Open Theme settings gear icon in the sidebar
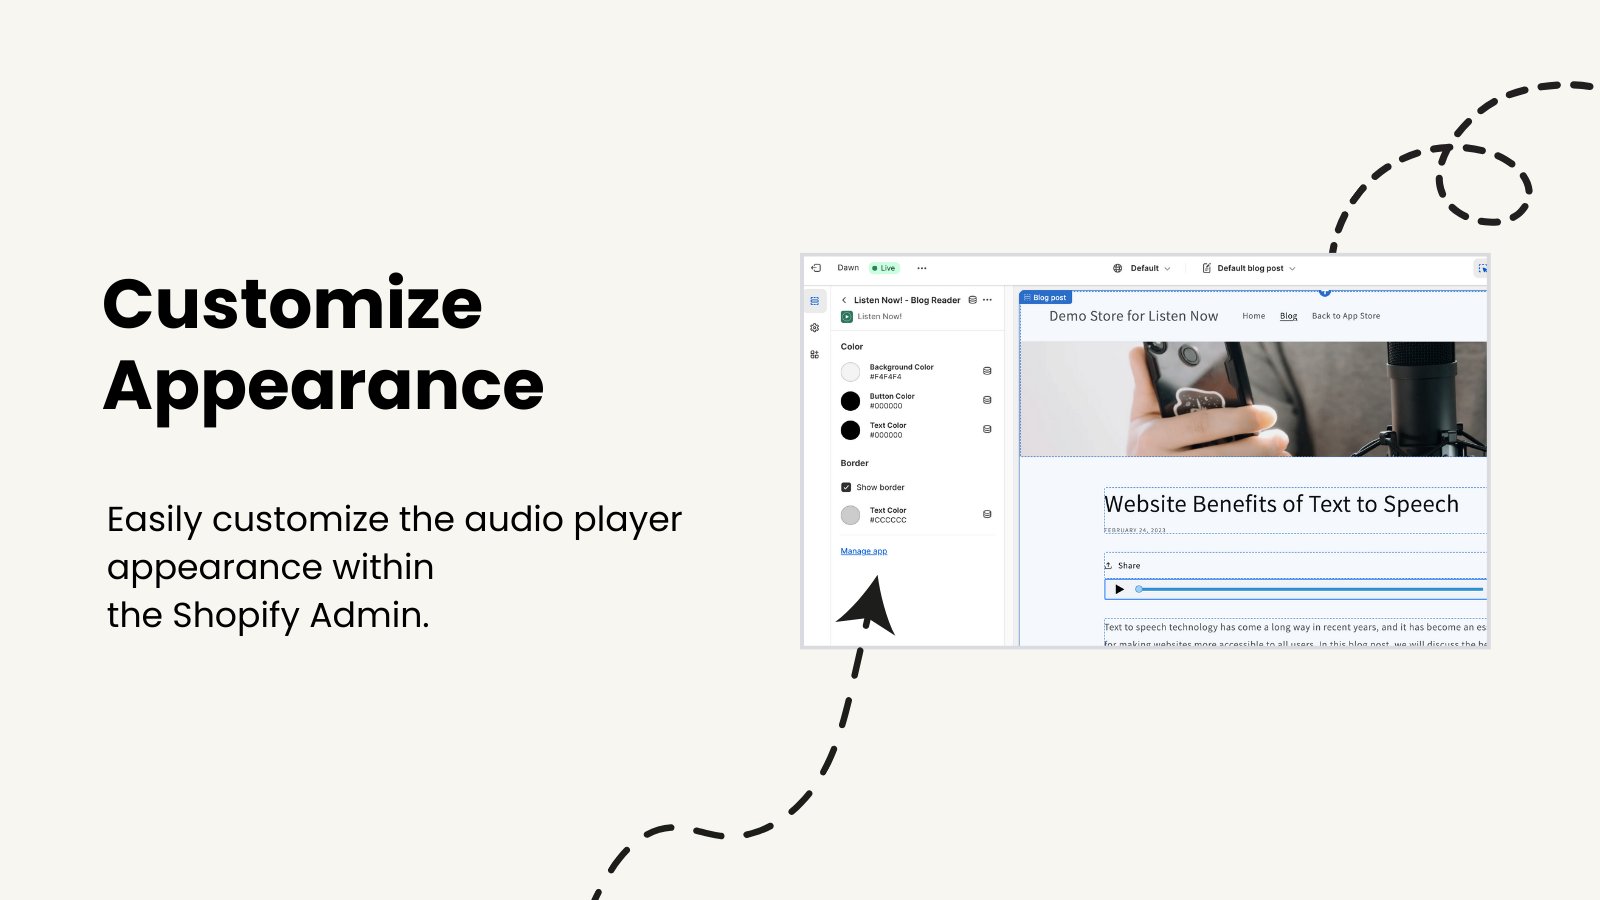Image resolution: width=1600 pixels, height=900 pixels. pyautogui.click(x=815, y=328)
